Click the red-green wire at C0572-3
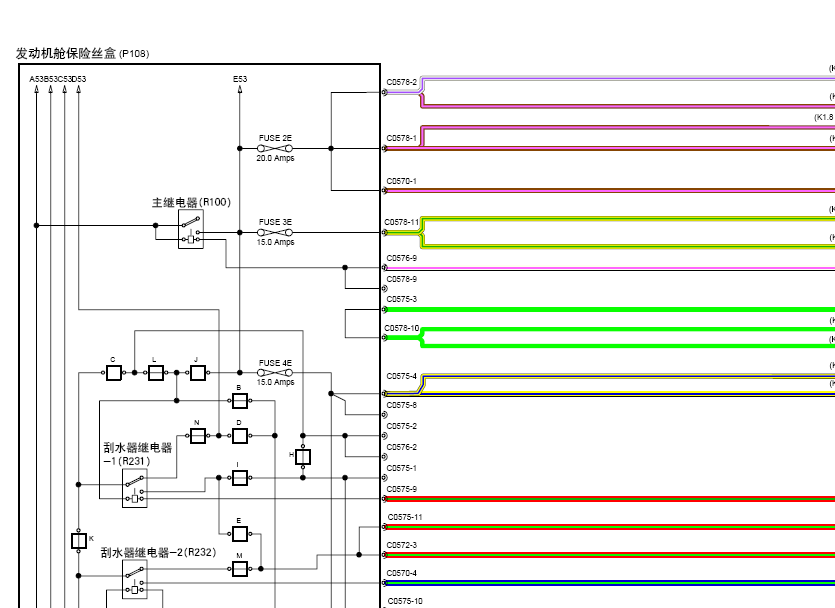Viewport: 835px width, 608px height. pos(610,555)
